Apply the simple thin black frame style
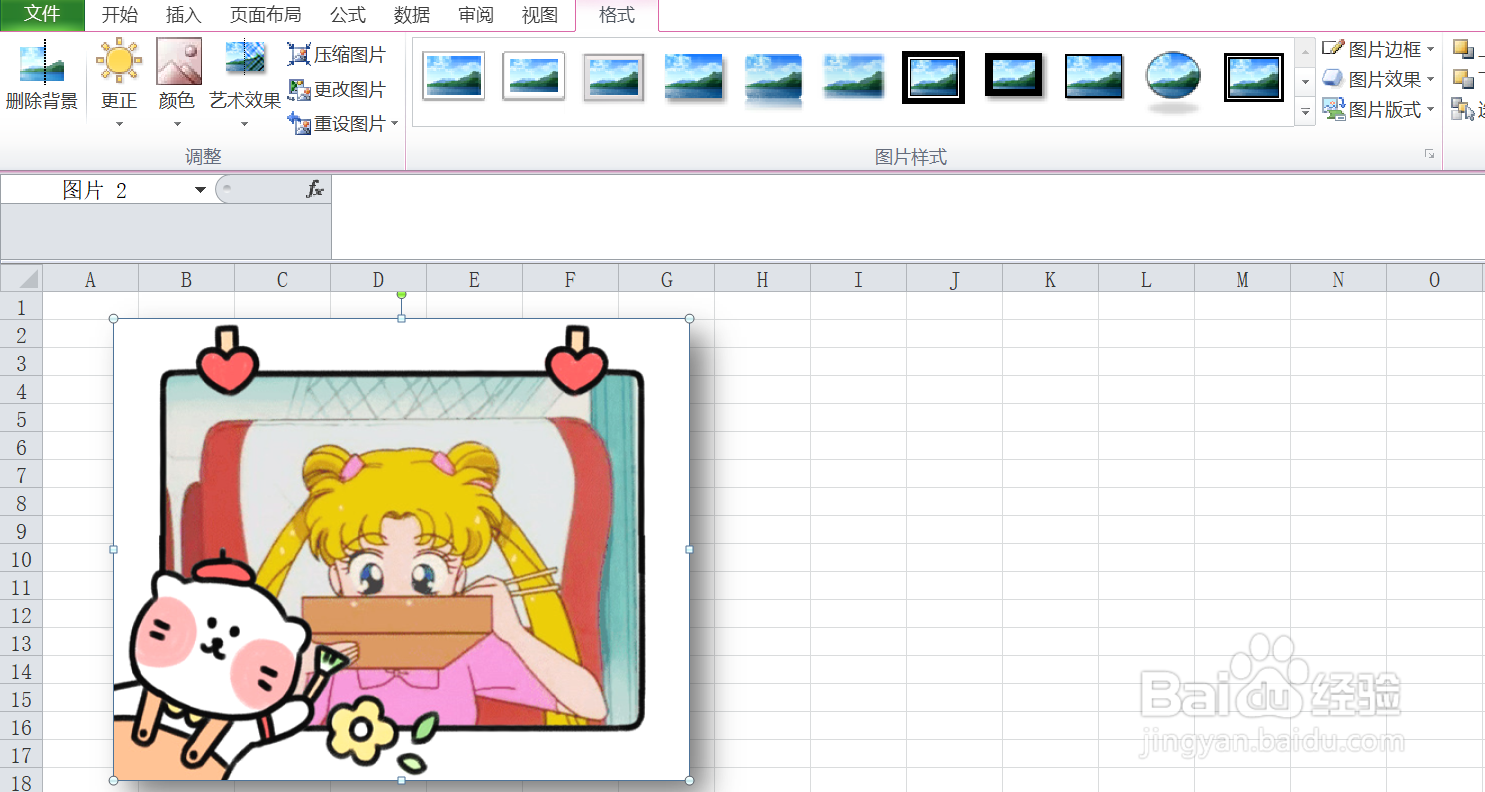 tap(1093, 76)
